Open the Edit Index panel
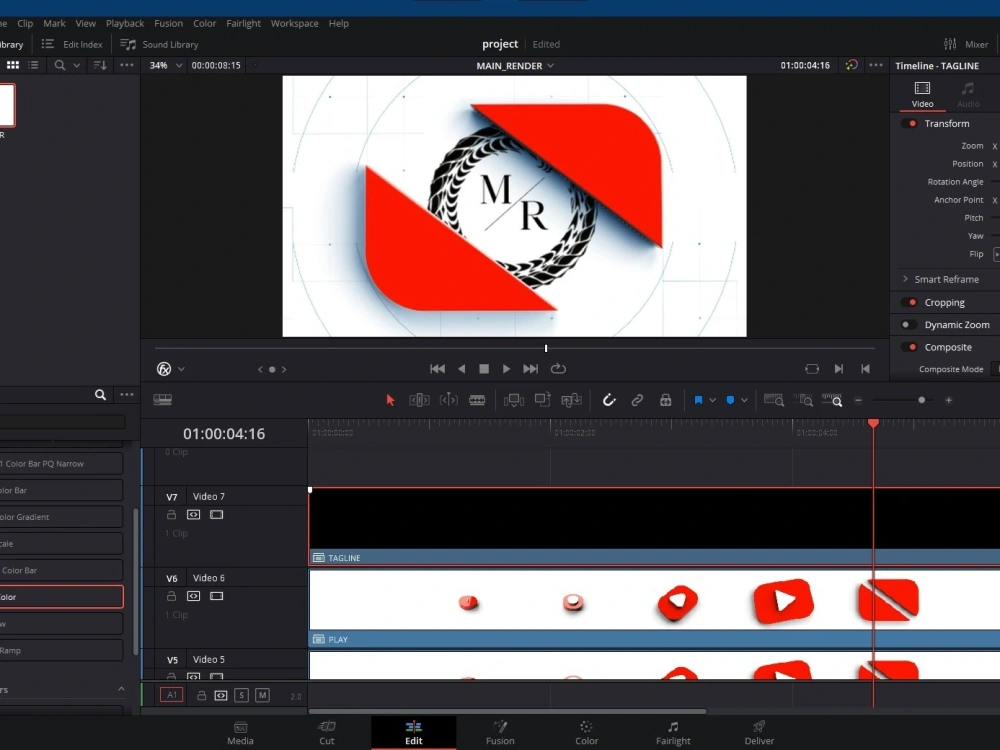The height and width of the screenshot is (750, 1000). pos(72,44)
